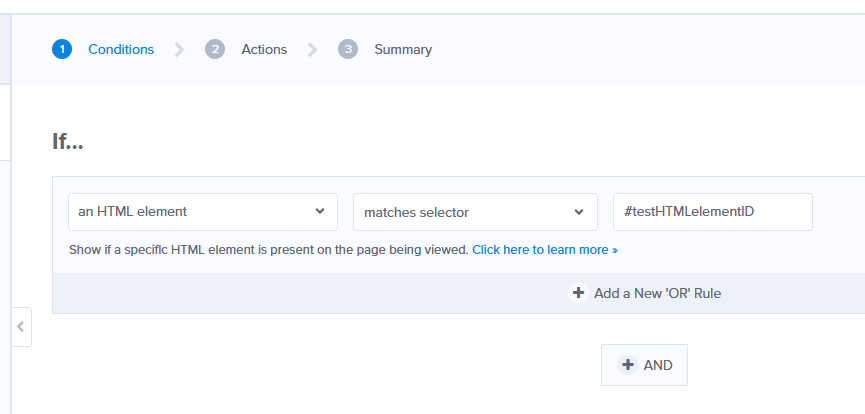Click the step 2 number circle
The height and width of the screenshot is (414, 865).
click(x=215, y=49)
